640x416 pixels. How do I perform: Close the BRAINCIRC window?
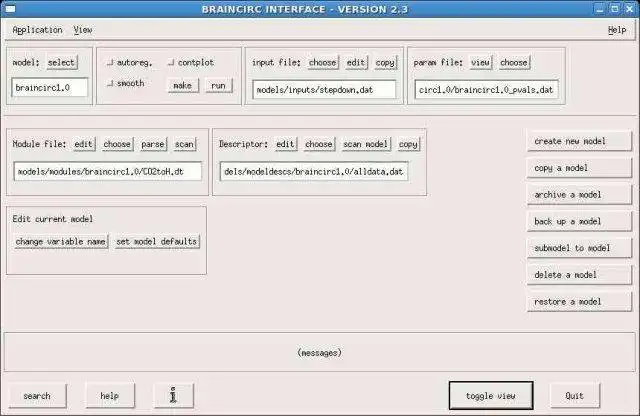pos(630,9)
